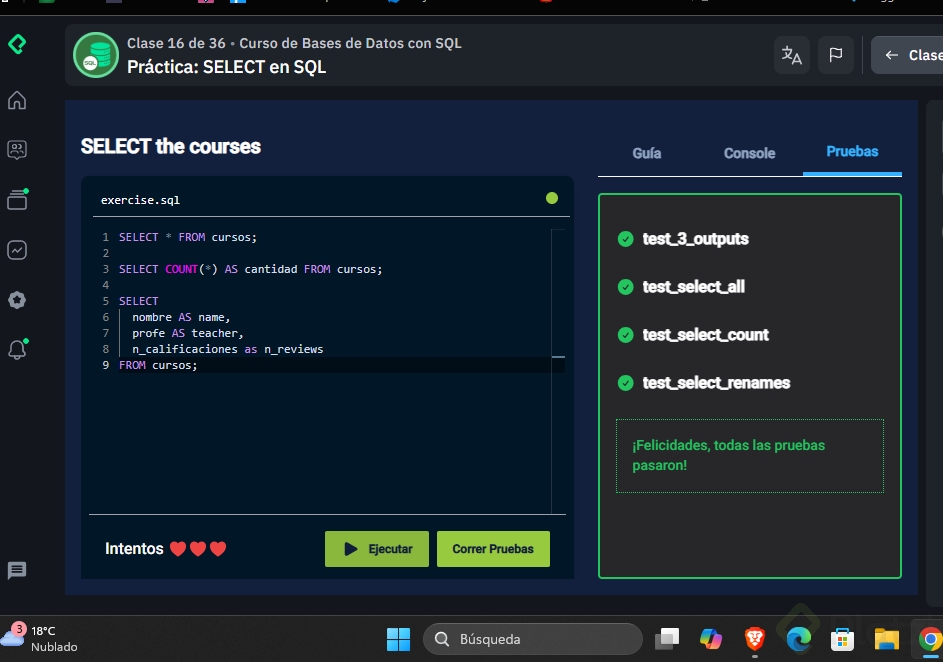The height and width of the screenshot is (662, 943).
Task: Click code line 6 nombre AS name
Action: point(181,317)
